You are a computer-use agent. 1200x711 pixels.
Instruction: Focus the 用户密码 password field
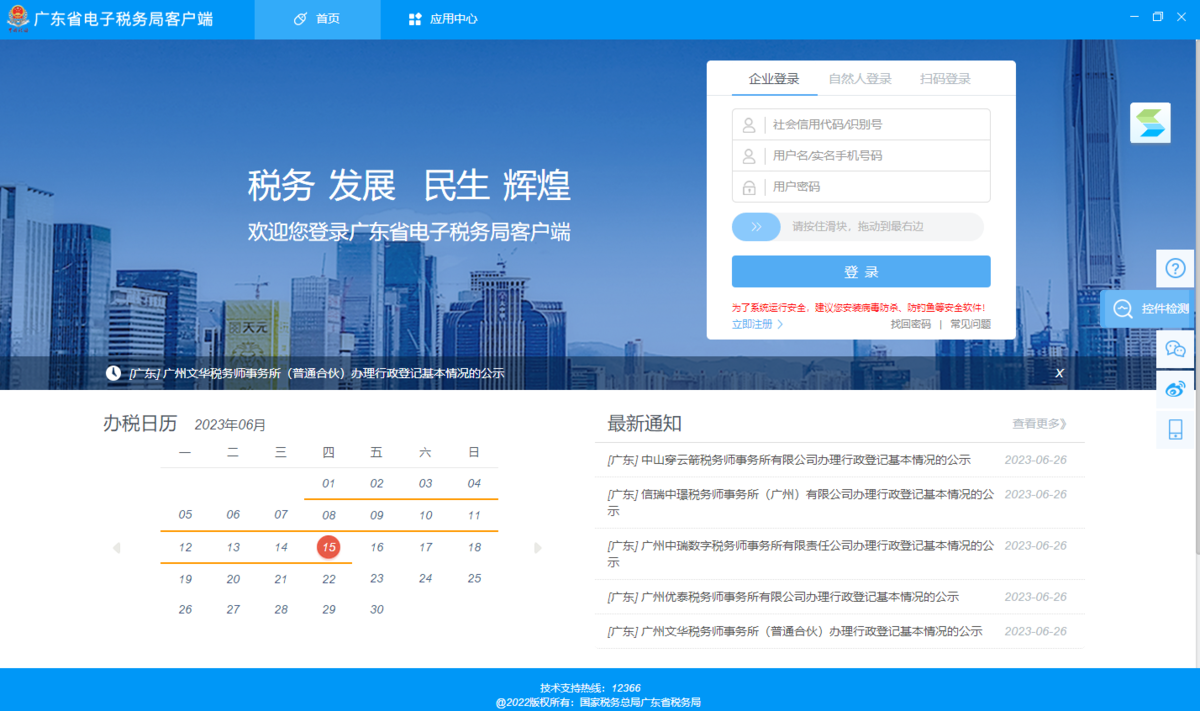861,187
